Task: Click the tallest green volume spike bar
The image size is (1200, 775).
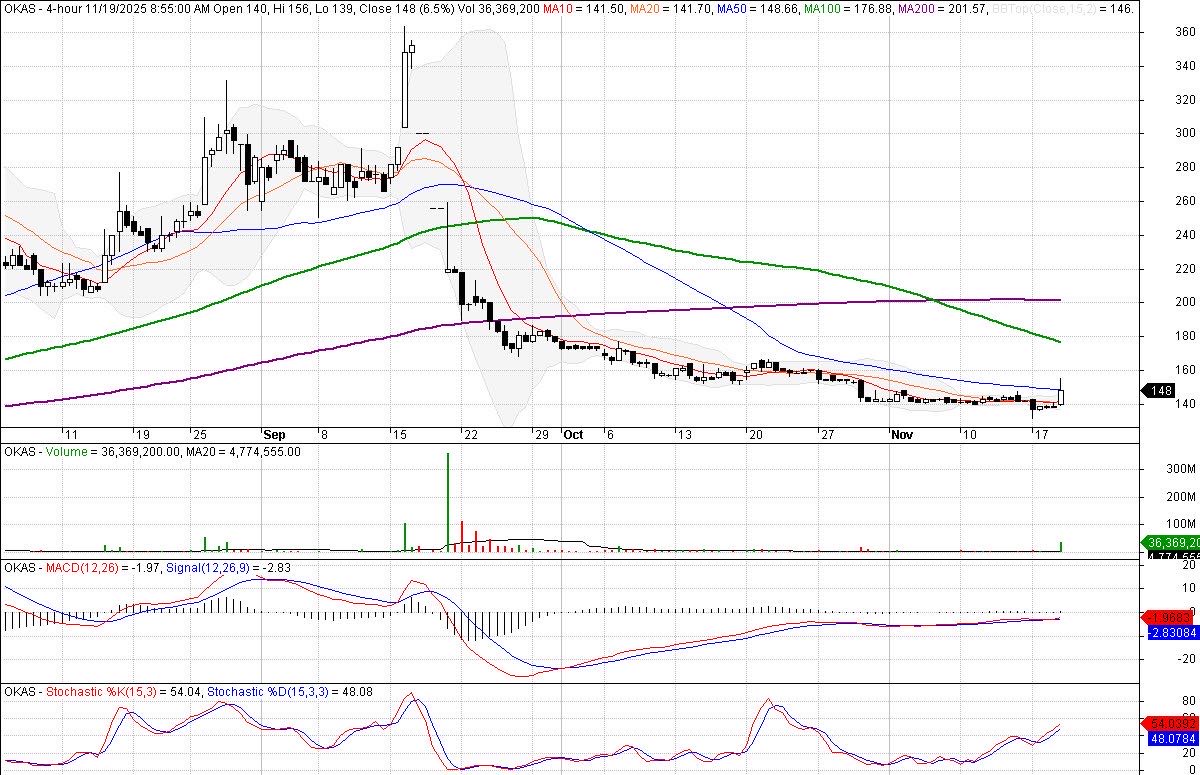Action: 447,501
